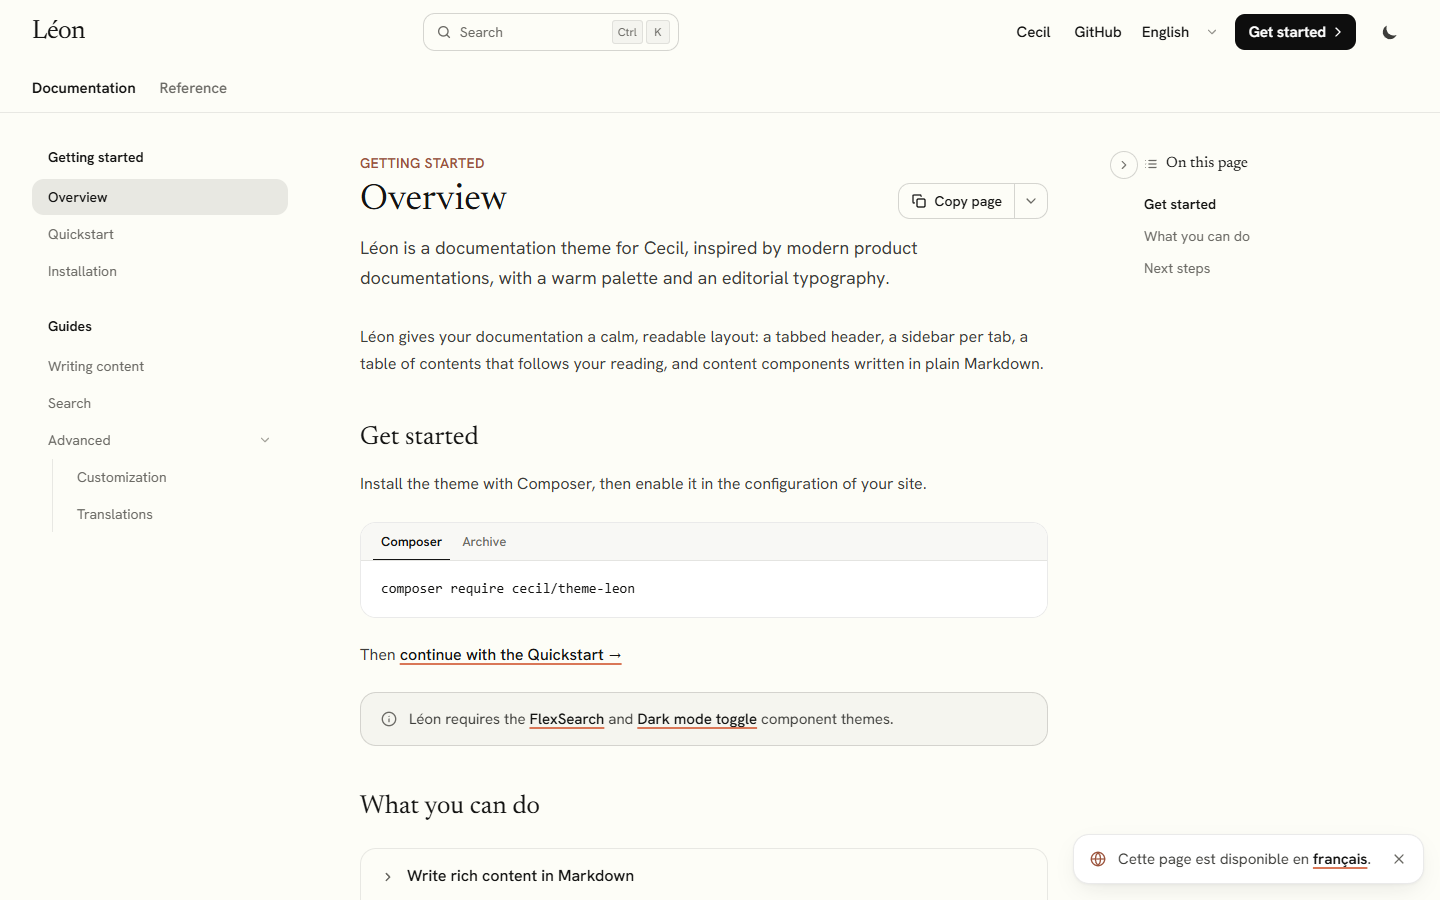Image resolution: width=1440 pixels, height=900 pixels.
Task: Open Quickstart in the sidebar
Action: pos(160,234)
